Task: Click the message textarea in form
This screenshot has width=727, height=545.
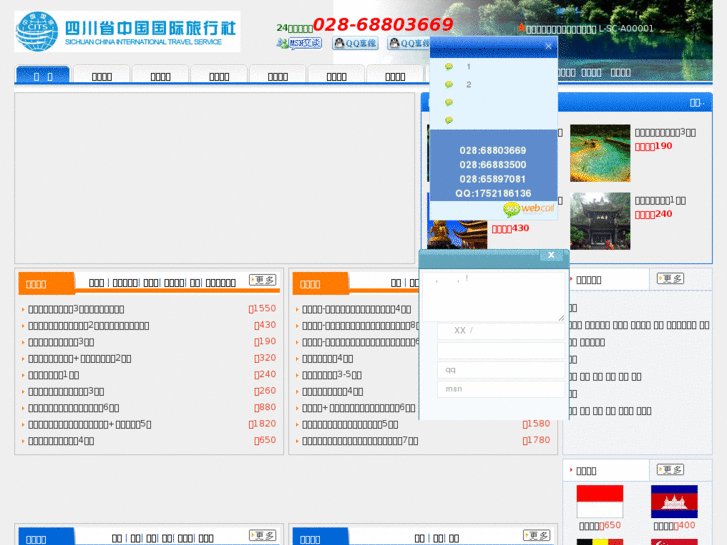Action: 494,297
